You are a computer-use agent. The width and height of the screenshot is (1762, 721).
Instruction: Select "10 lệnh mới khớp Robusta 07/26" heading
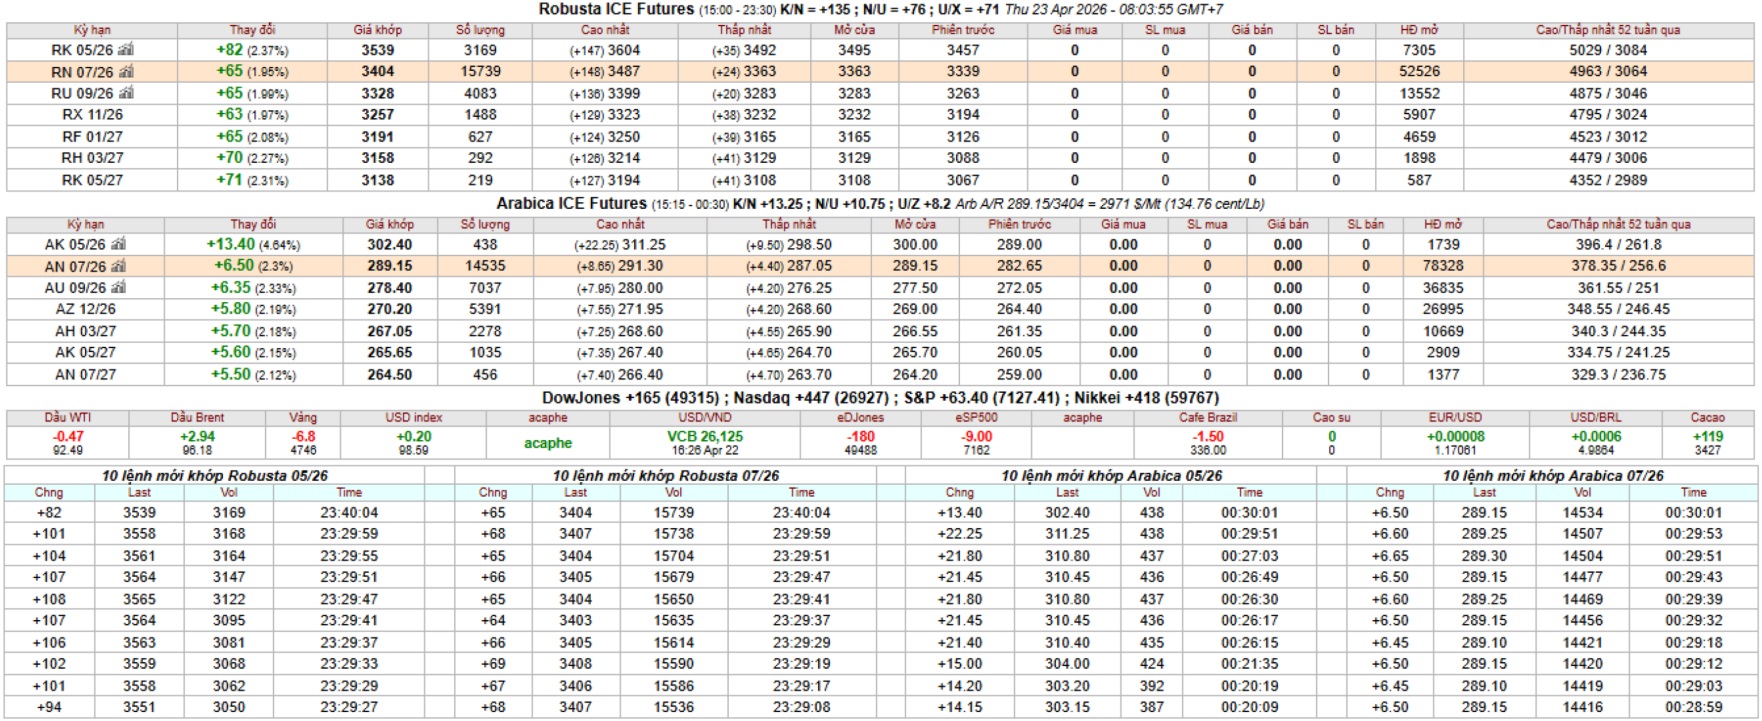[665, 476]
